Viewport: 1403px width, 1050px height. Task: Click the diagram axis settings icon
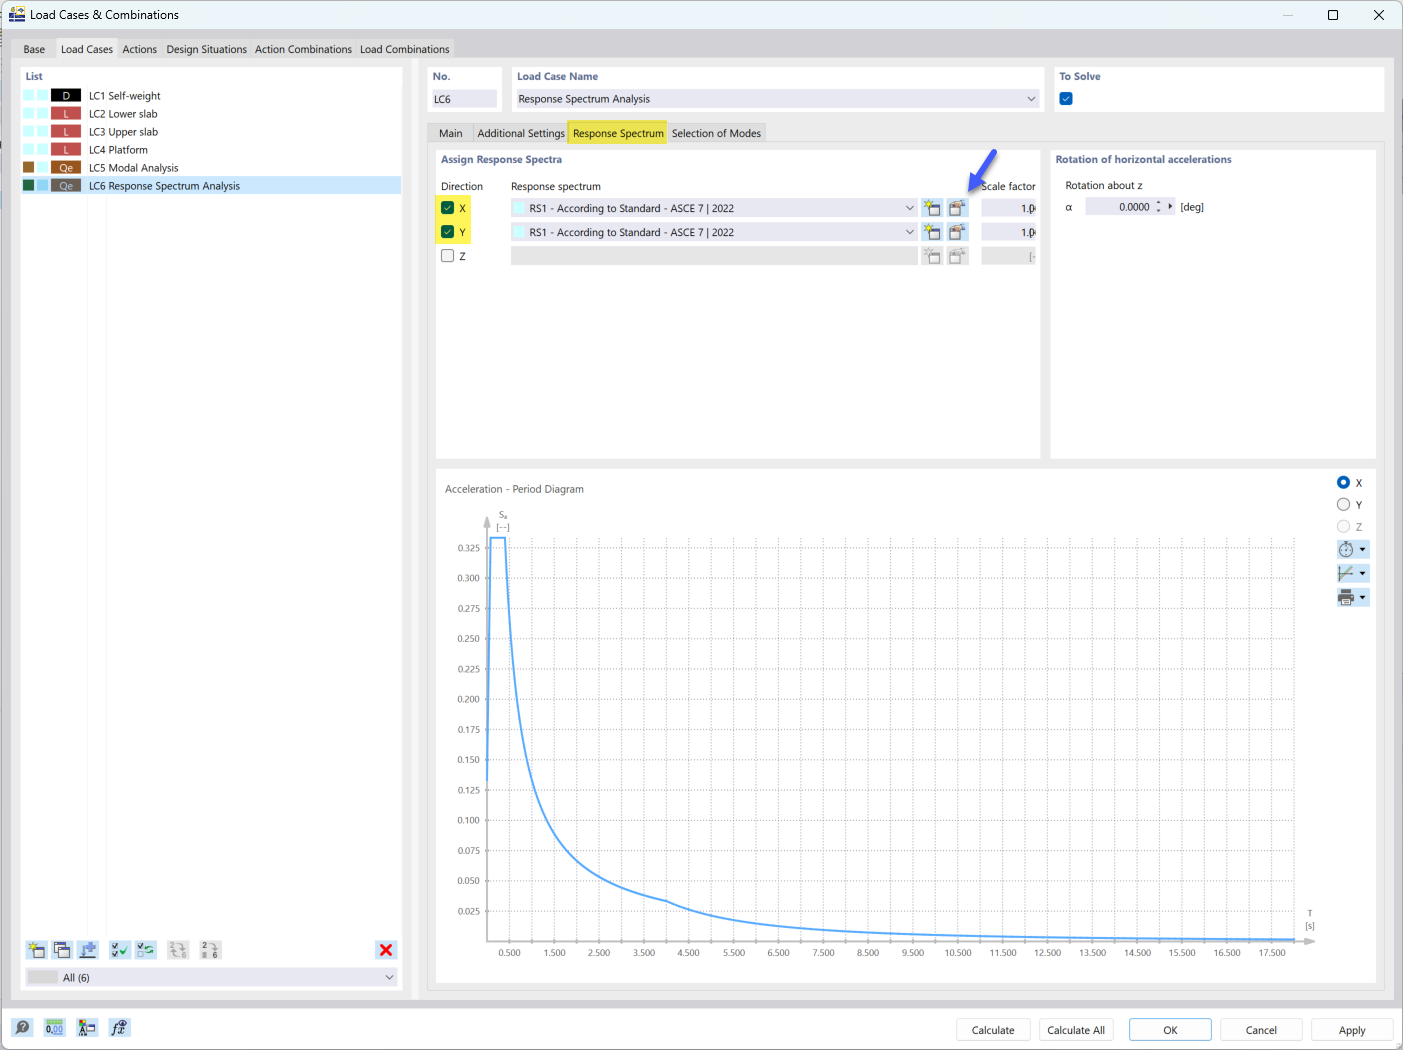[1352, 574]
